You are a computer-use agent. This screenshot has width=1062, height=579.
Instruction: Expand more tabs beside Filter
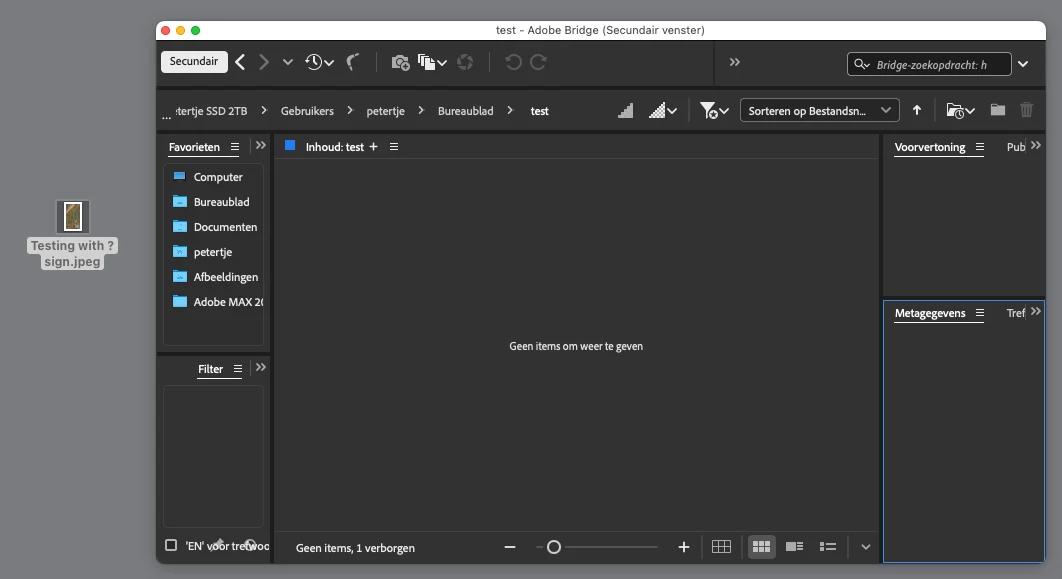click(x=261, y=368)
